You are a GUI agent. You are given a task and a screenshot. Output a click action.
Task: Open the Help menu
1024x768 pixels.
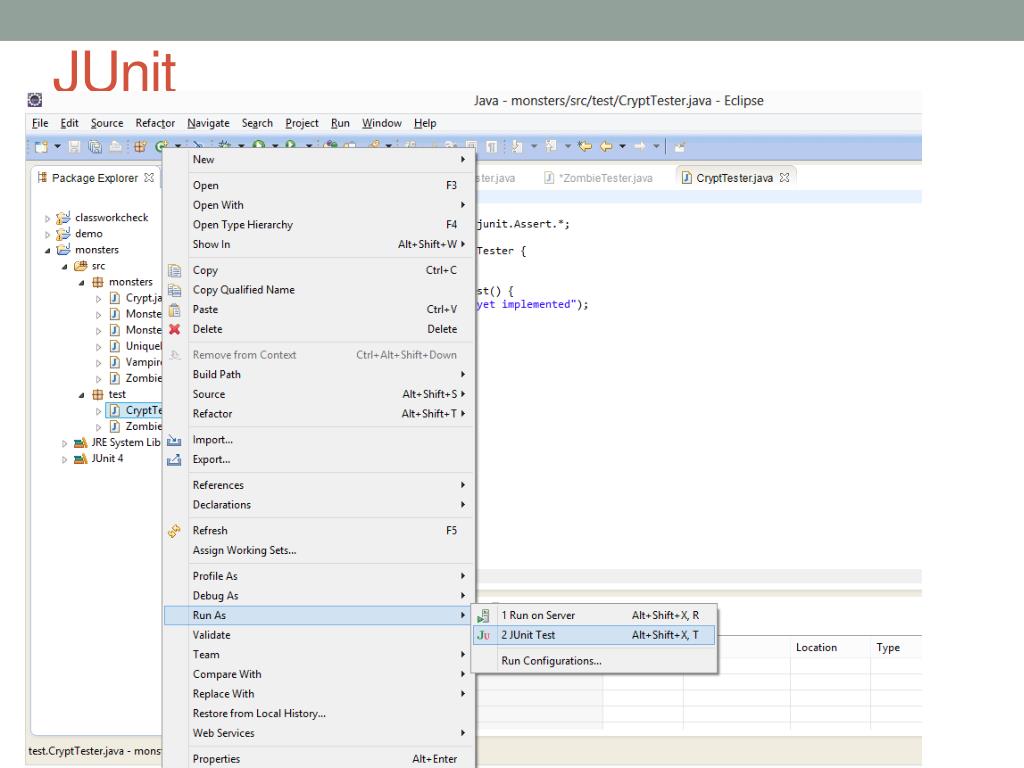click(x=425, y=123)
